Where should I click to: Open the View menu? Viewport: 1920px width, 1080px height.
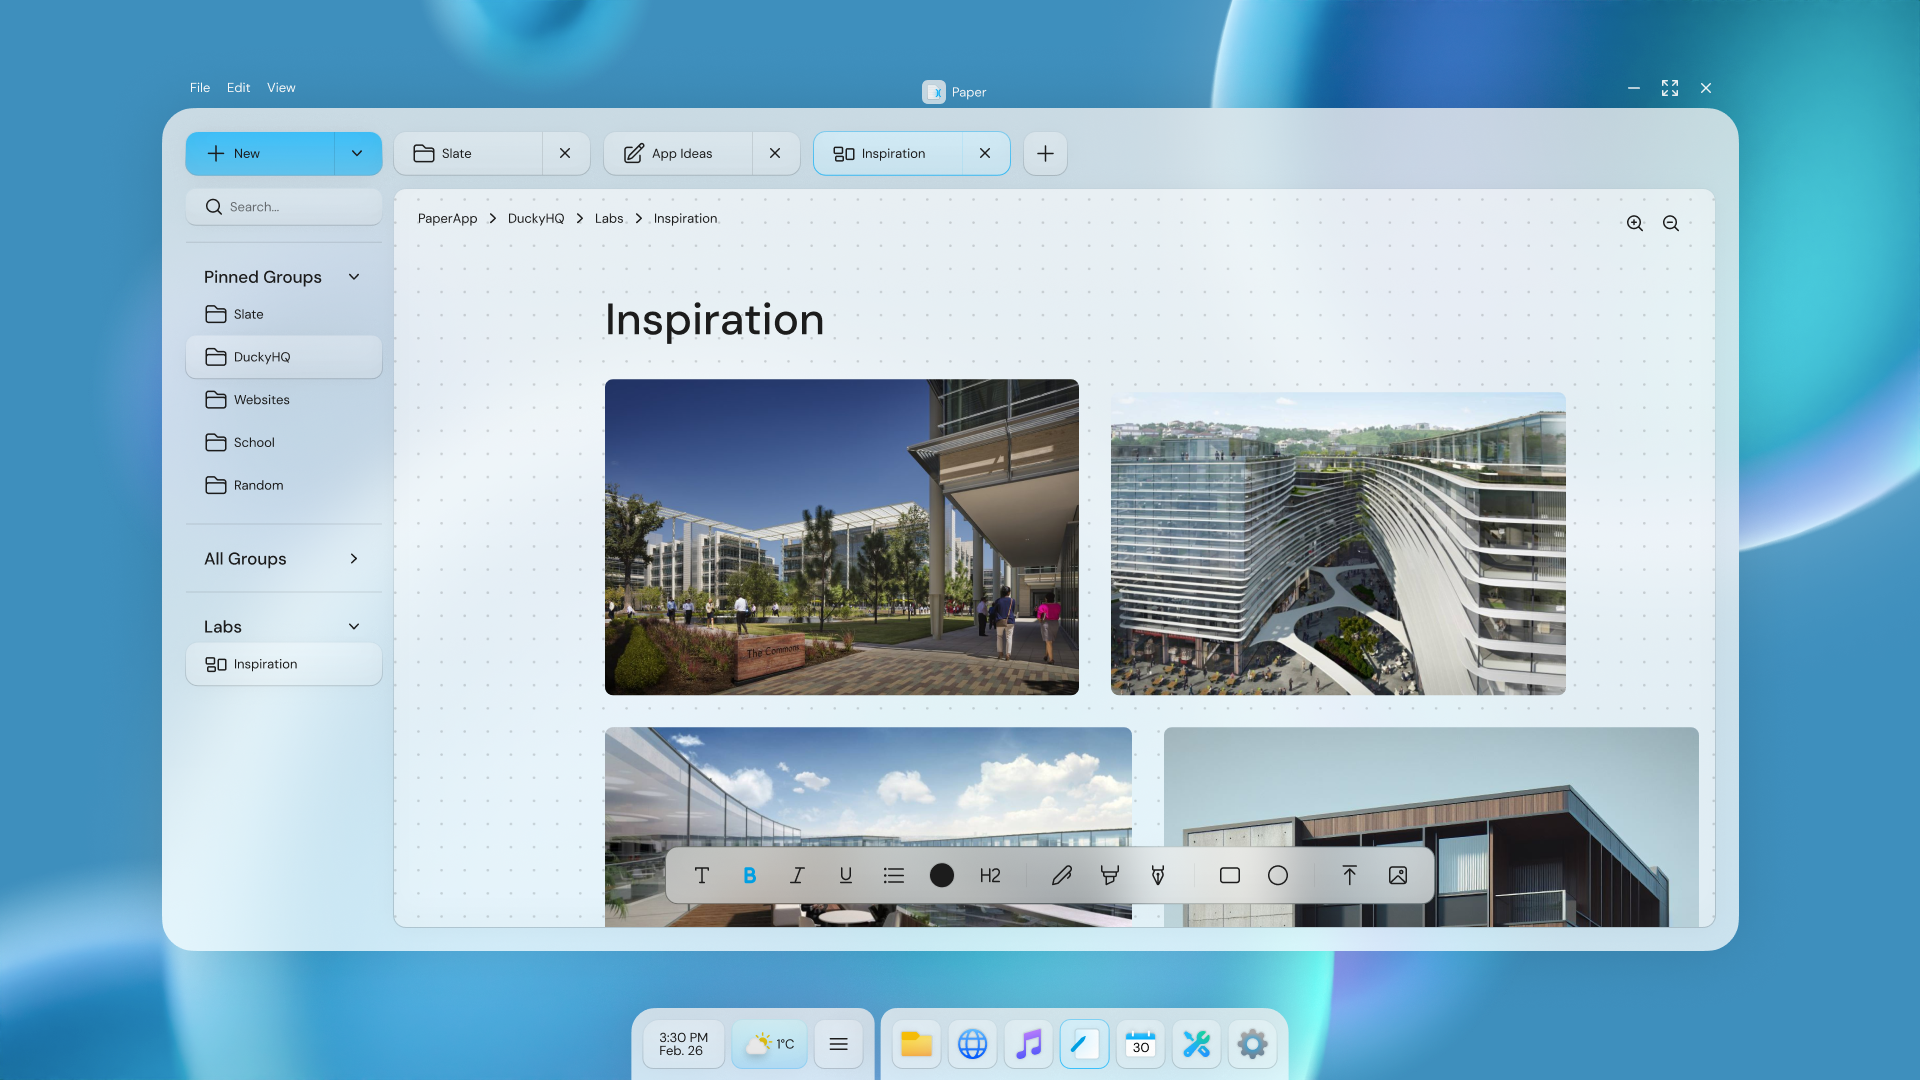click(x=281, y=88)
